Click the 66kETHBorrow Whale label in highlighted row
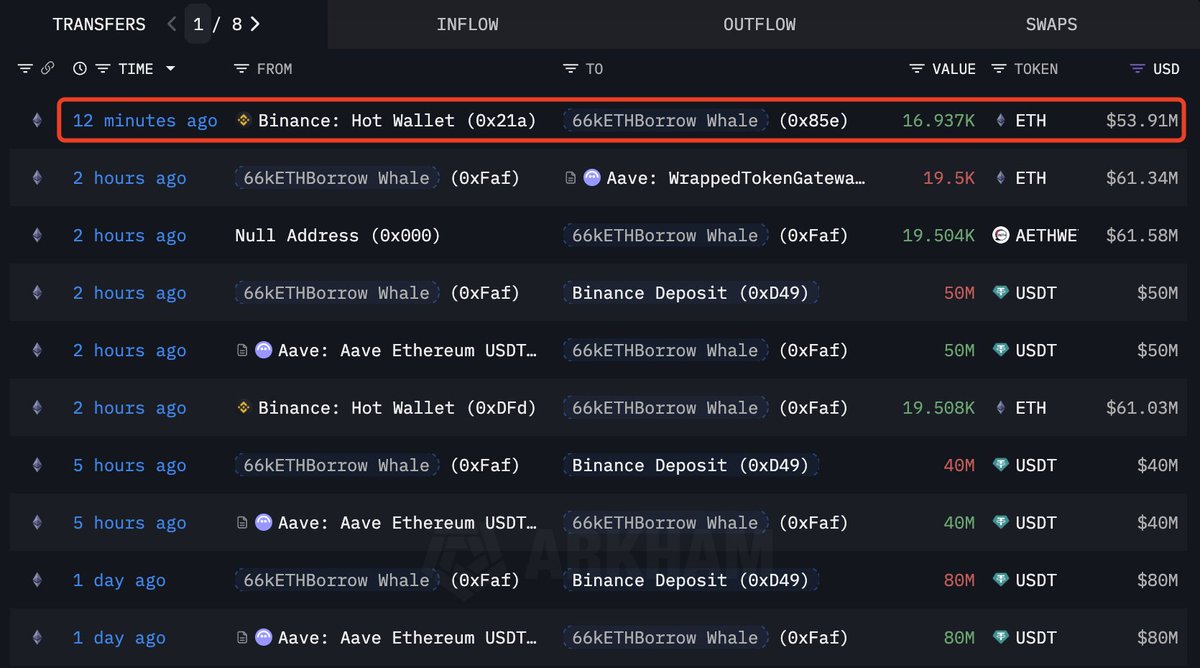This screenshot has width=1200, height=668. [x=665, y=119]
